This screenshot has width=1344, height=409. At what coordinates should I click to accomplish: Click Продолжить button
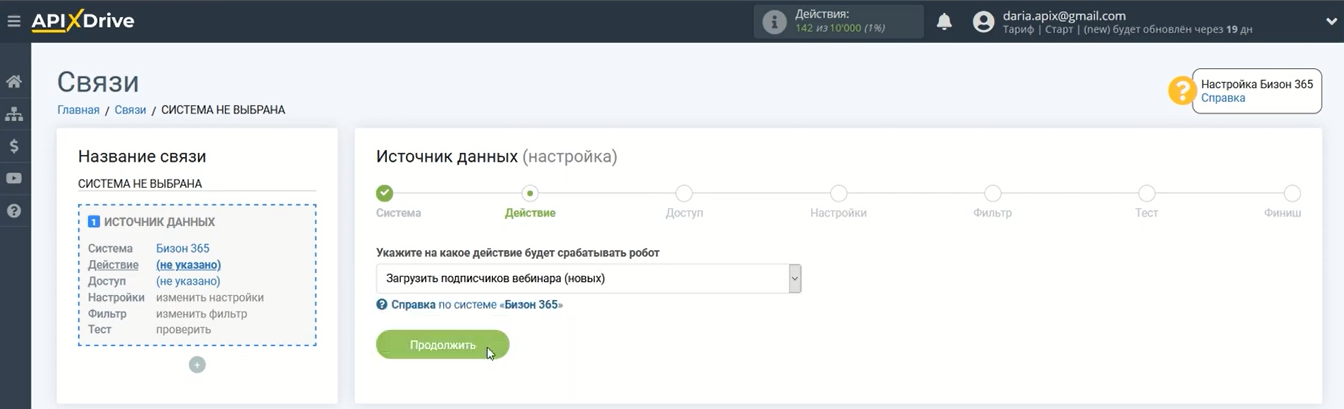click(x=443, y=345)
